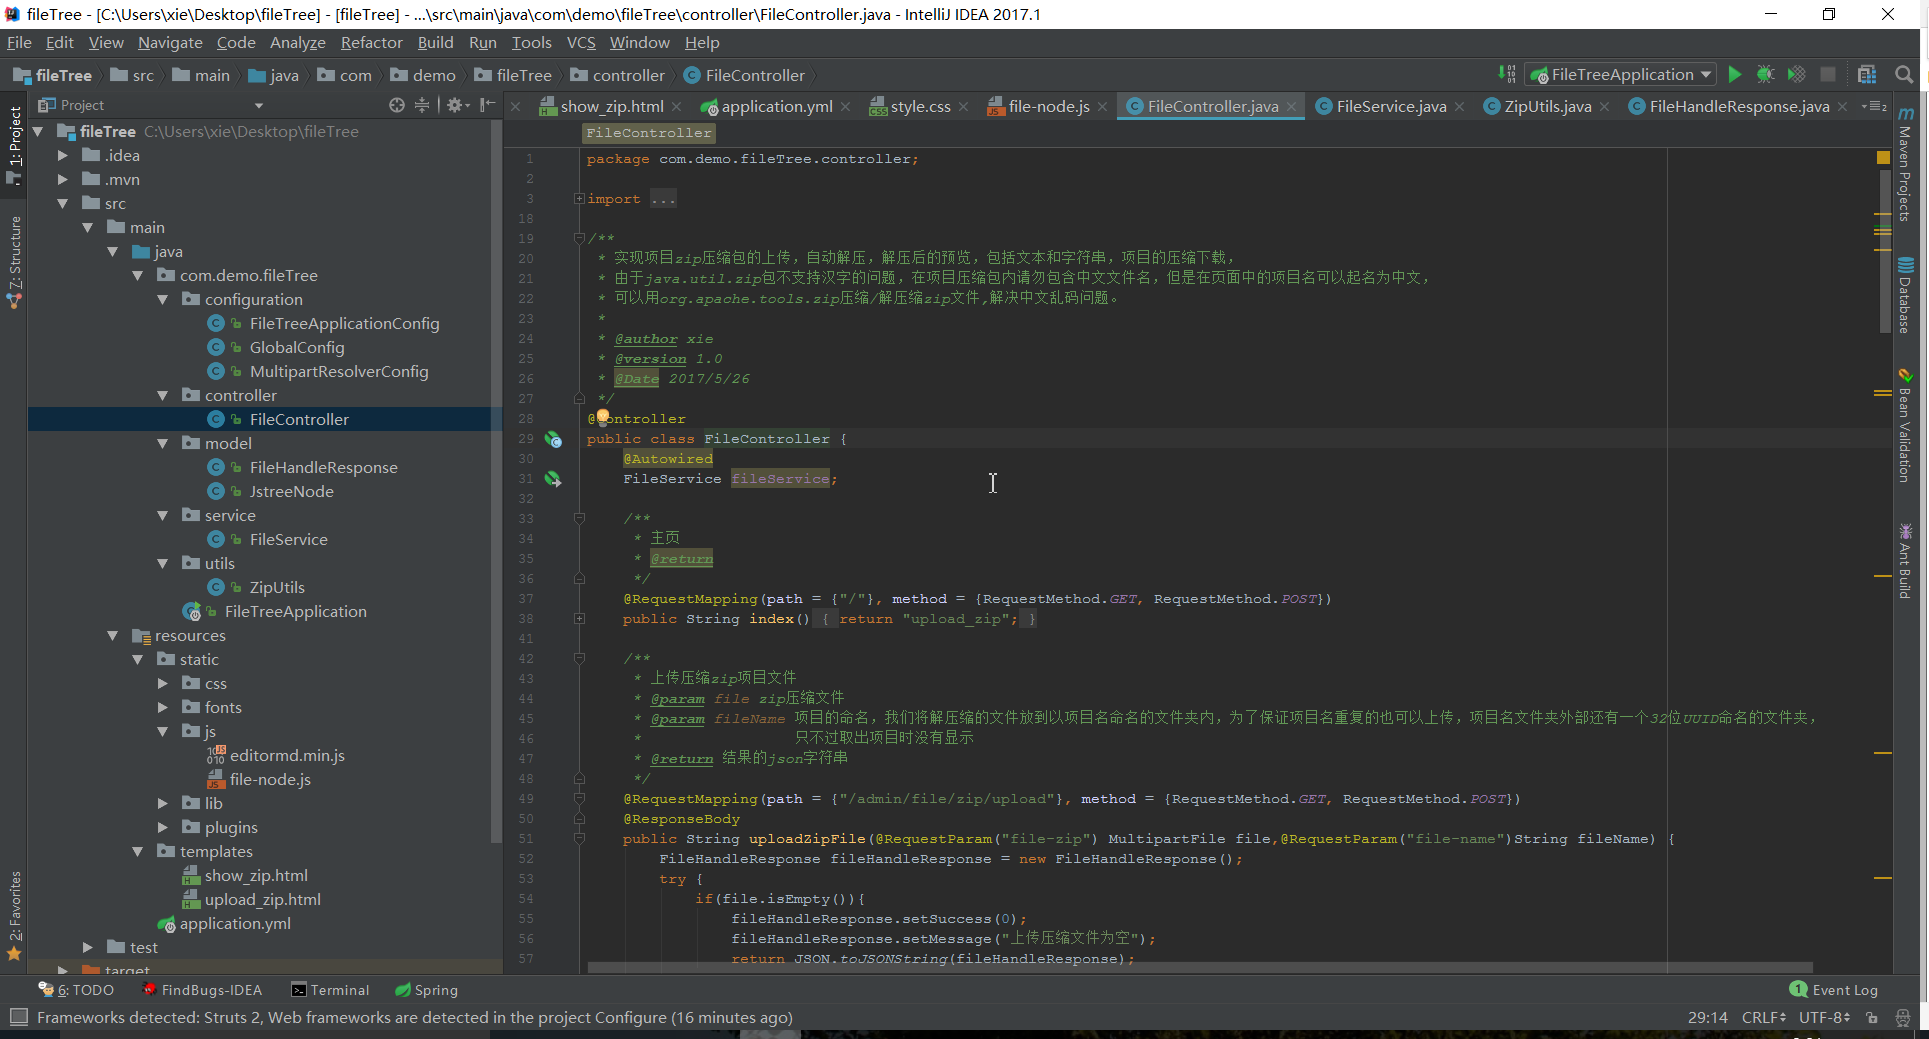1929x1039 pixels.
Task: Open FileTreeApplication run configuration dropdown
Action: click(x=1705, y=75)
